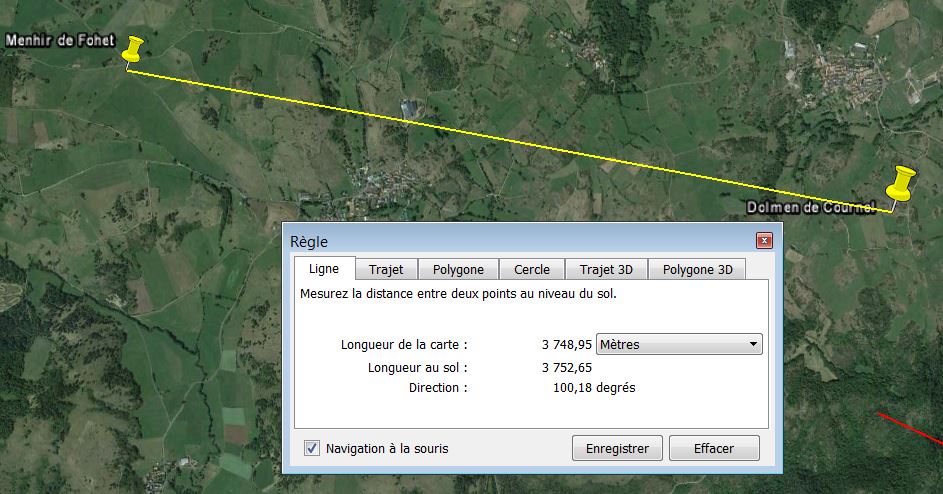The width and height of the screenshot is (943, 494).
Task: Click the Dolmen de Cournal yellow pushpin
Action: click(x=900, y=184)
